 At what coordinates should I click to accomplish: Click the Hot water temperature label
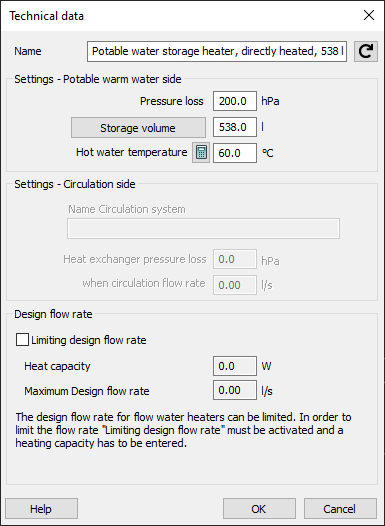131,152
